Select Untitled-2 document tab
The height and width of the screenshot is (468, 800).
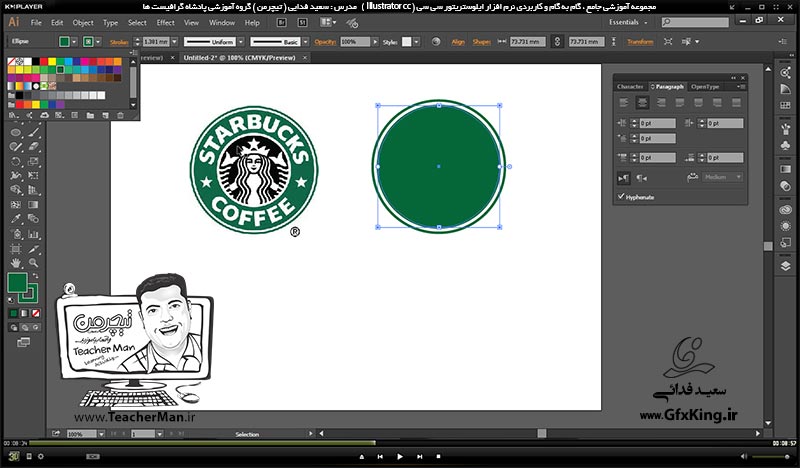(239, 58)
